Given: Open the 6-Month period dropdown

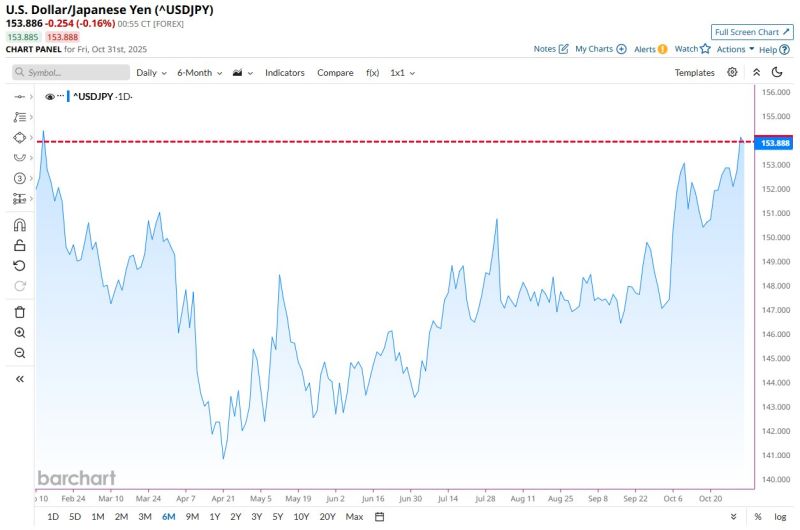Looking at the screenshot, I should click(x=199, y=72).
